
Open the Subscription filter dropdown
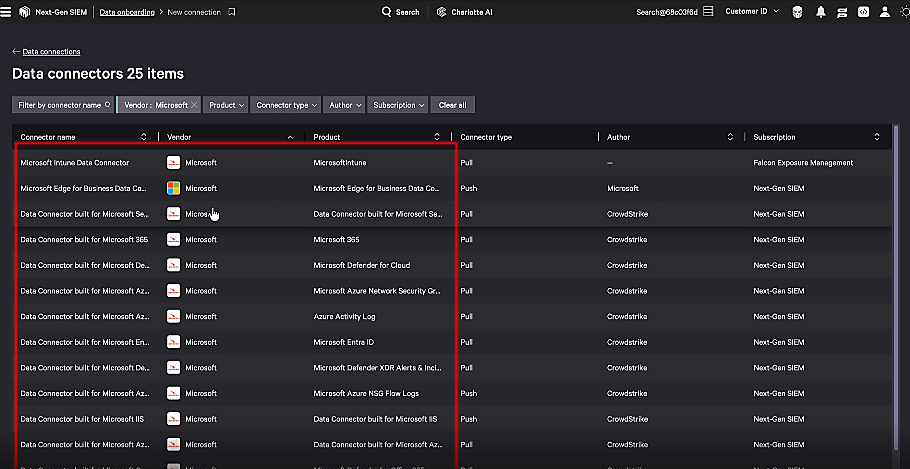click(398, 105)
